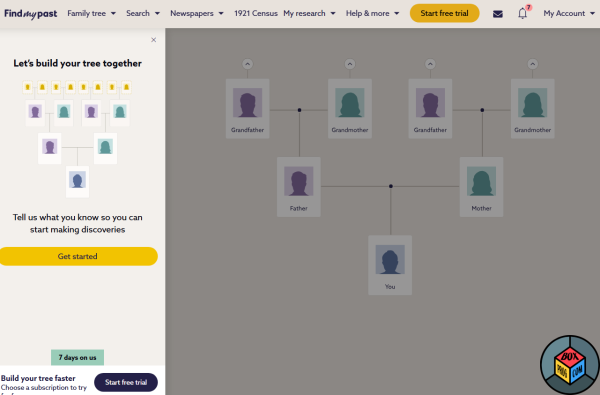Click the Build your tree faster heading
Image resolution: width=600 pixels, height=395 pixels.
(38, 378)
